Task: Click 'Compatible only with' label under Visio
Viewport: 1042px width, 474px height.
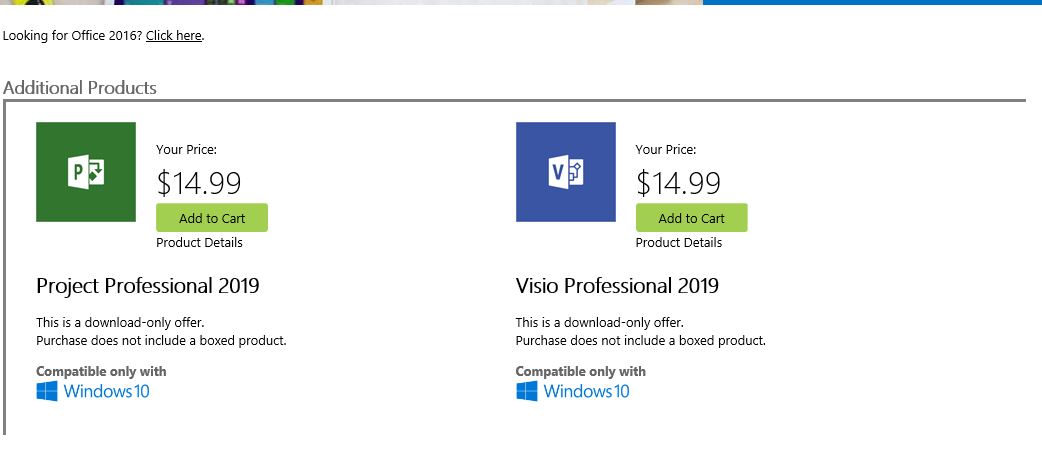Action: pyautogui.click(x=581, y=371)
